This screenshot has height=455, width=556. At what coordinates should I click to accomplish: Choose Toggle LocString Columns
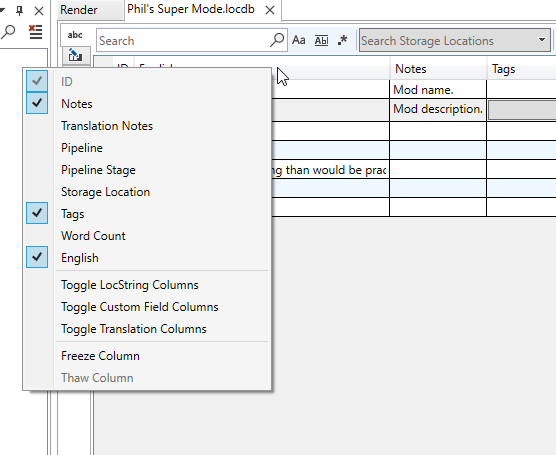pyautogui.click(x=130, y=285)
